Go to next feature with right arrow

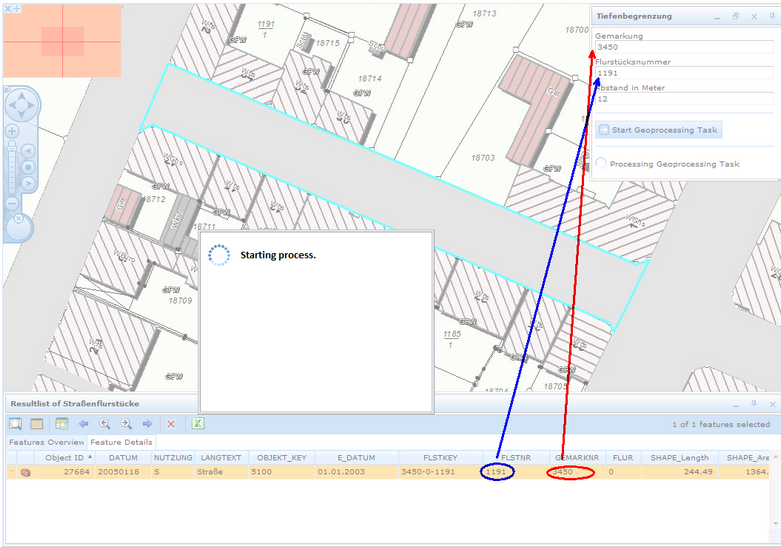147,424
